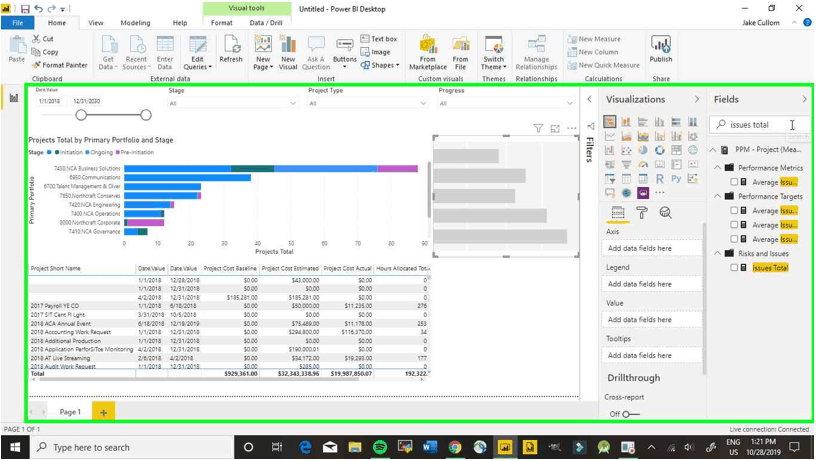Pick the purple PowerApps visual
816x461 pixels.
click(643, 193)
